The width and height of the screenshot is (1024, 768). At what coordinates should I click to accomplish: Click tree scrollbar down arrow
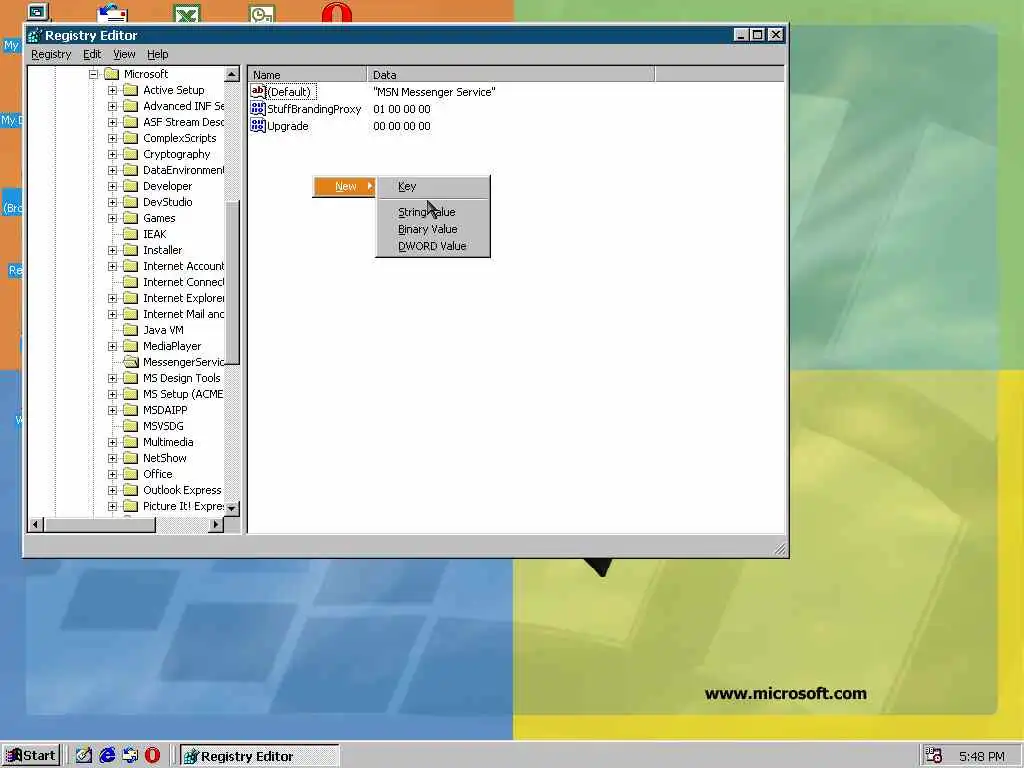pos(232,507)
